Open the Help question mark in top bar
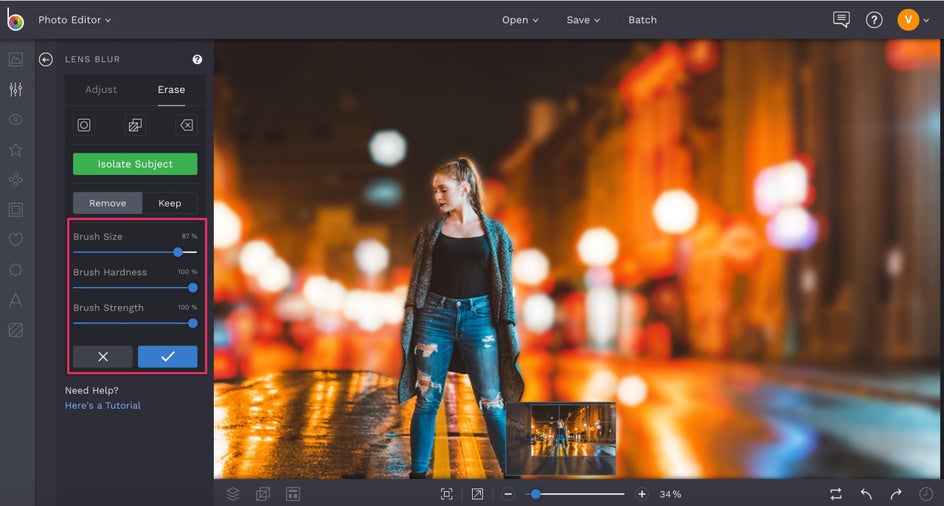The image size is (944, 506). [874, 20]
